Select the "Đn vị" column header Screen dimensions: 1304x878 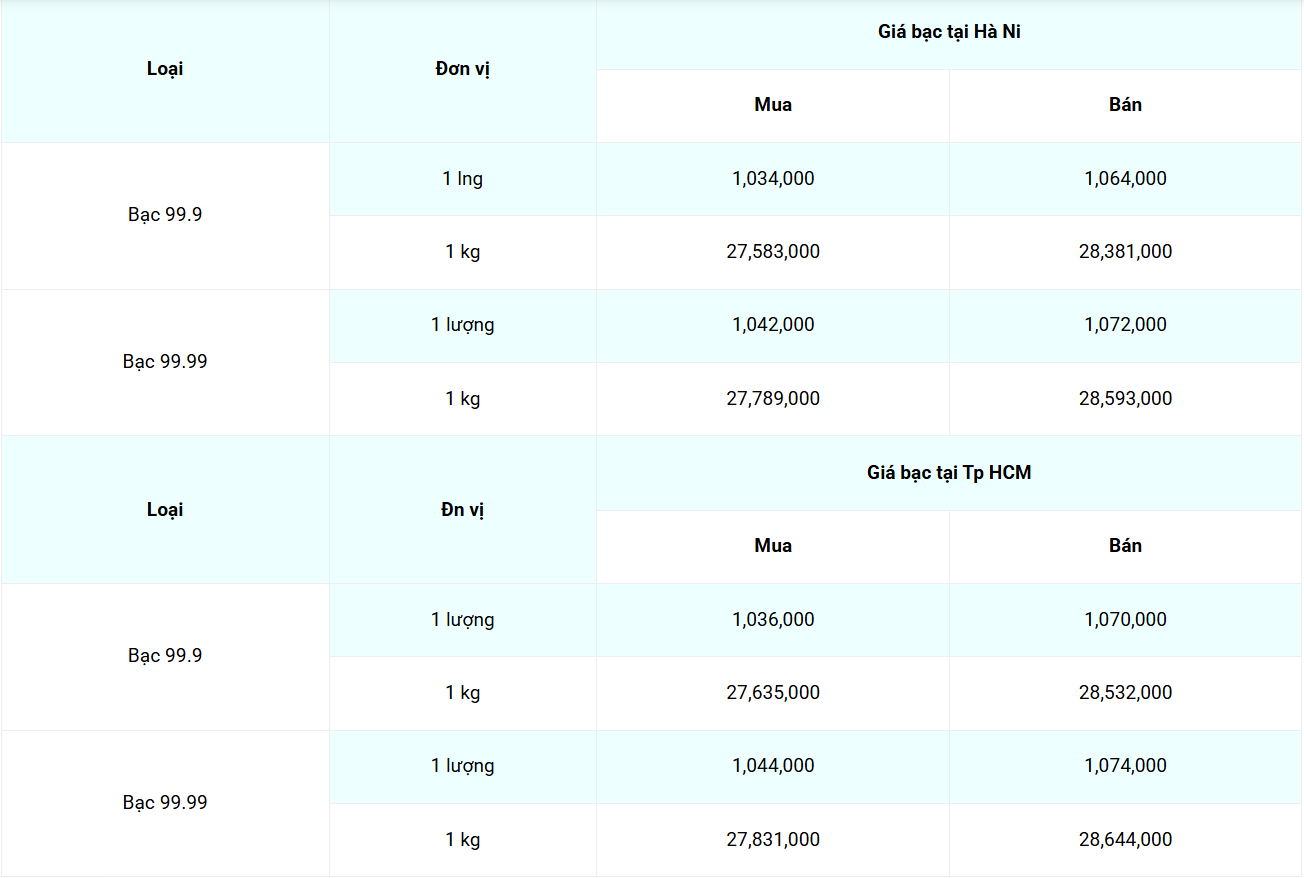[x=463, y=510]
